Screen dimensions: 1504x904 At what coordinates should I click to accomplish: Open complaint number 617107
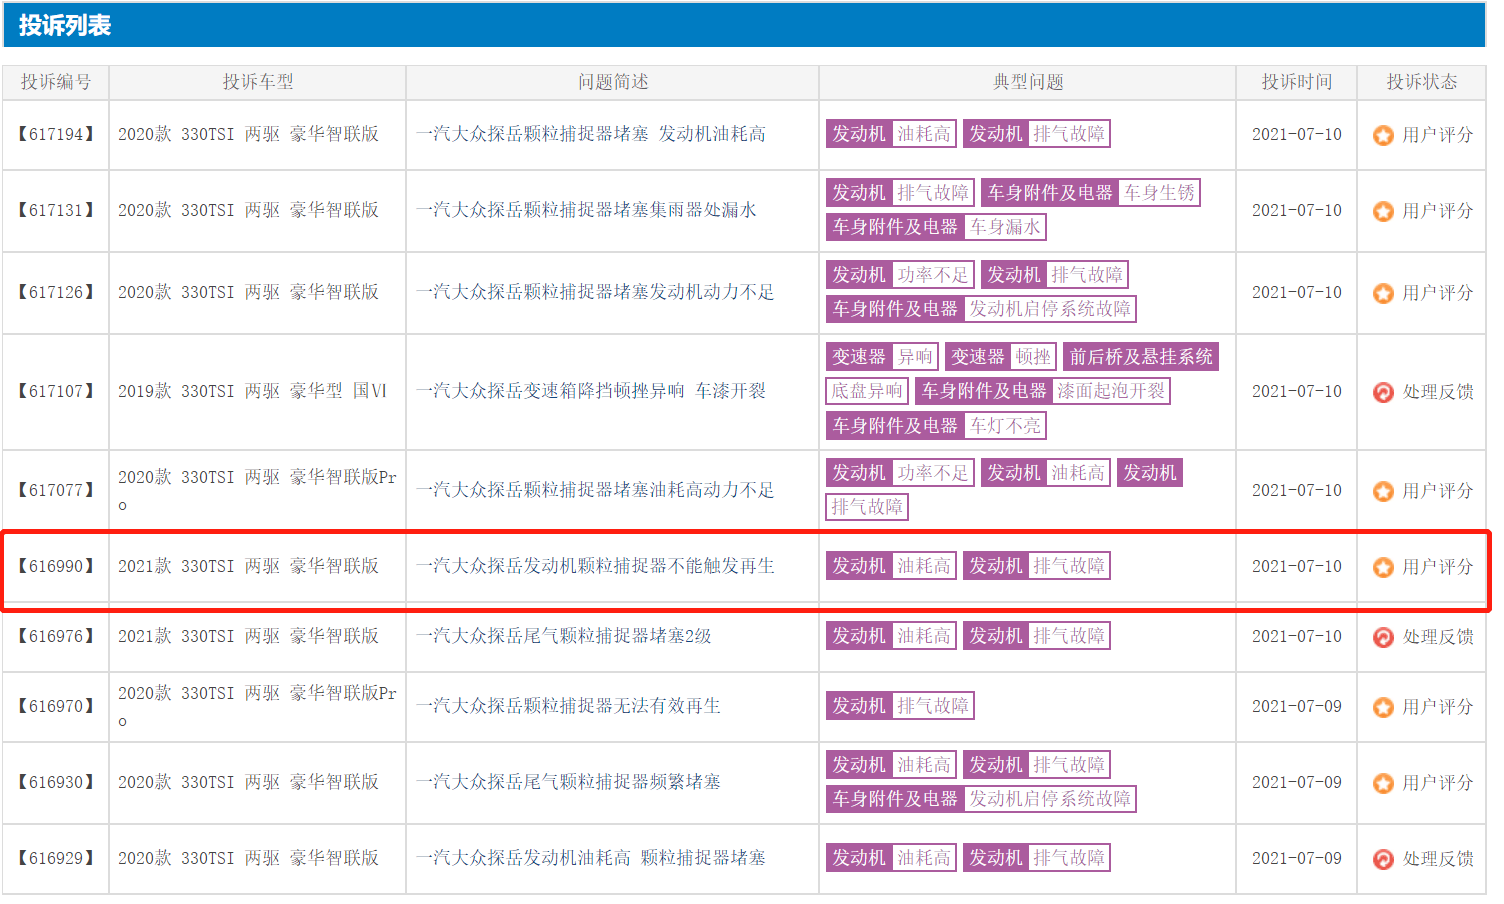(56, 391)
